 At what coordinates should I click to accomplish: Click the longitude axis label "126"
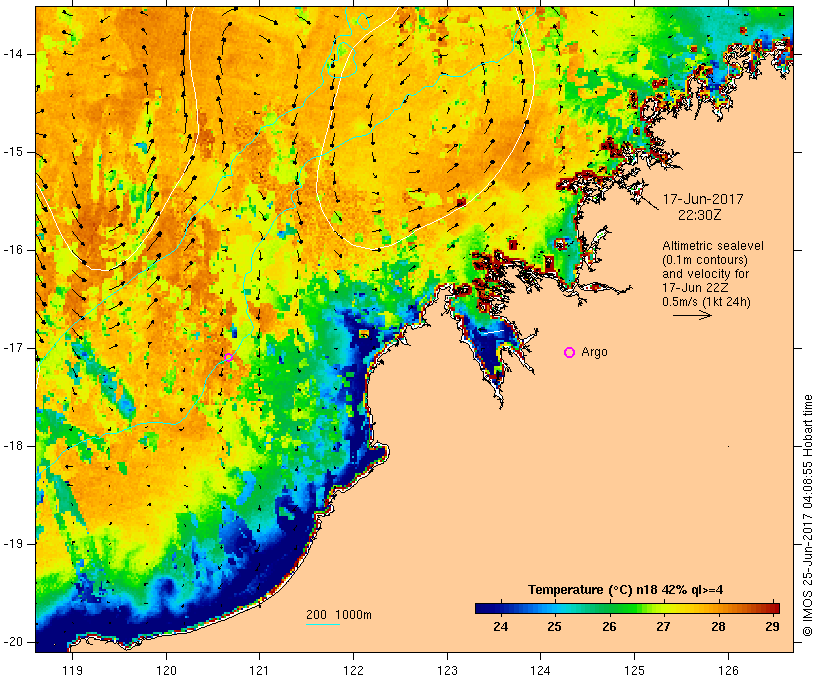coord(728,670)
